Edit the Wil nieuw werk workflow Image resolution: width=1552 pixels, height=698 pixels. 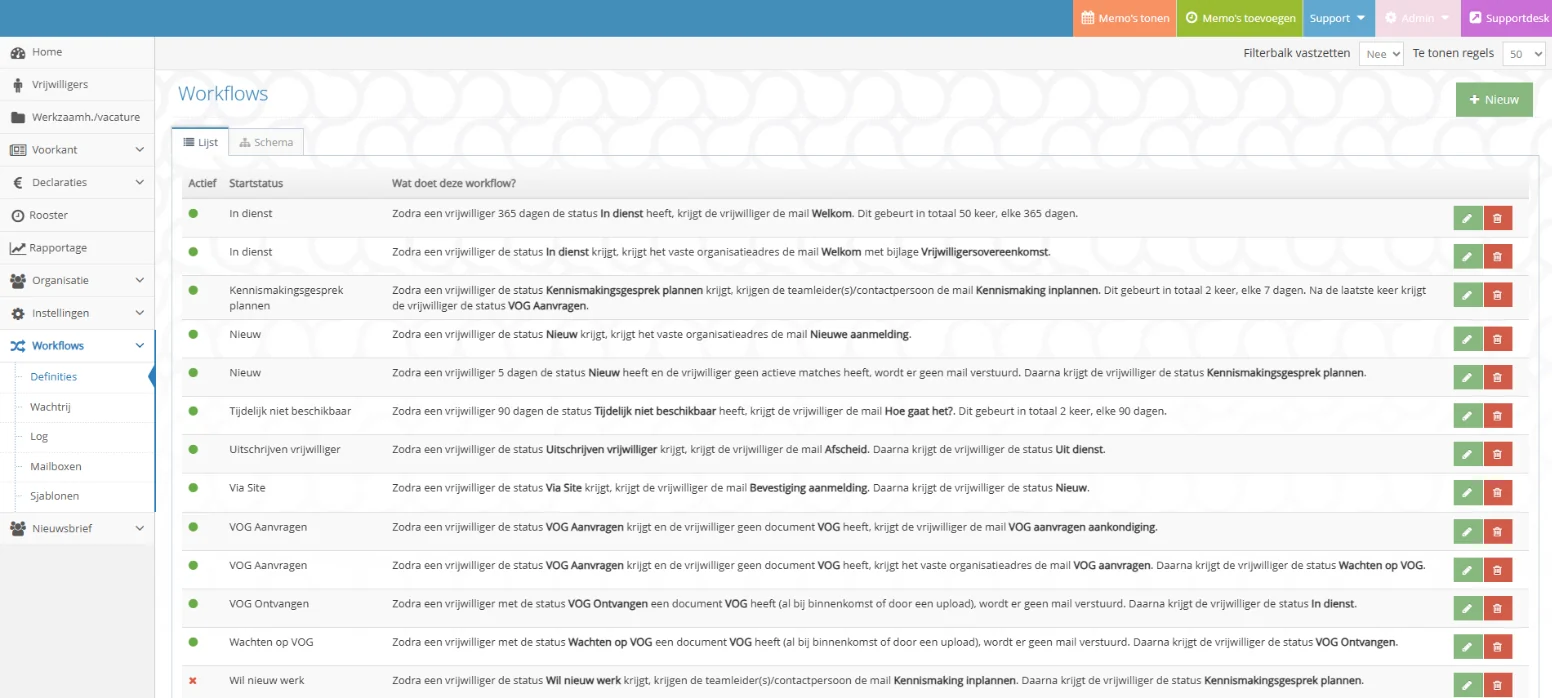1467,685
